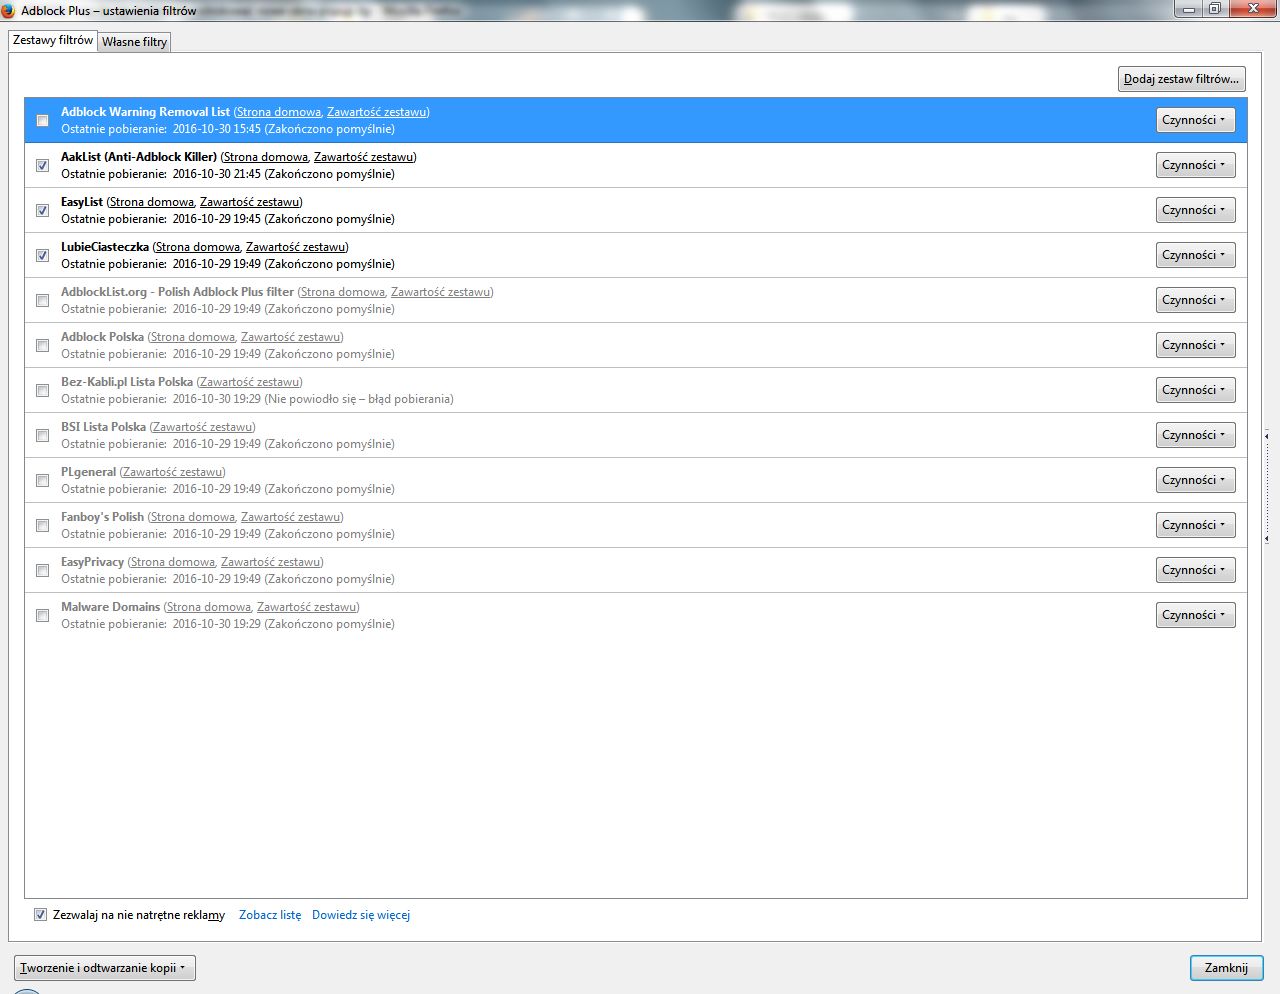Open Strona domowa link for EasyList
The image size is (1280, 994).
click(x=151, y=202)
